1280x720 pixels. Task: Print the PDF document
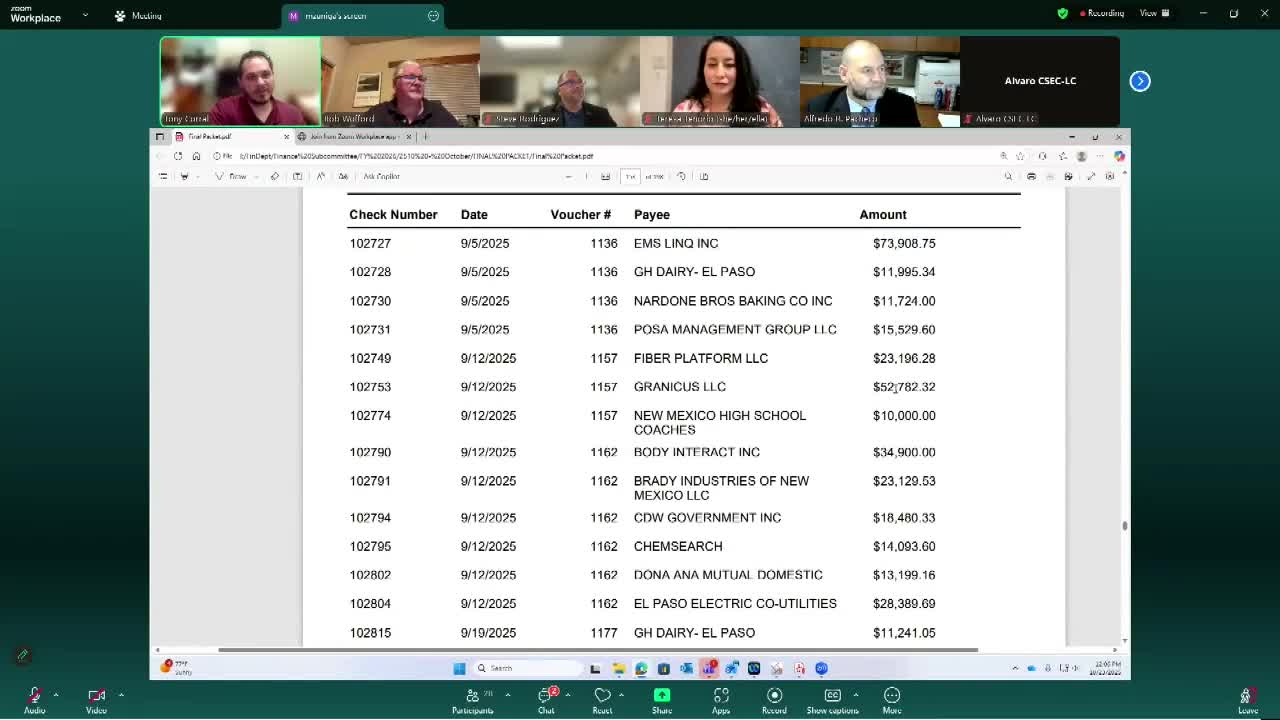point(1031,176)
